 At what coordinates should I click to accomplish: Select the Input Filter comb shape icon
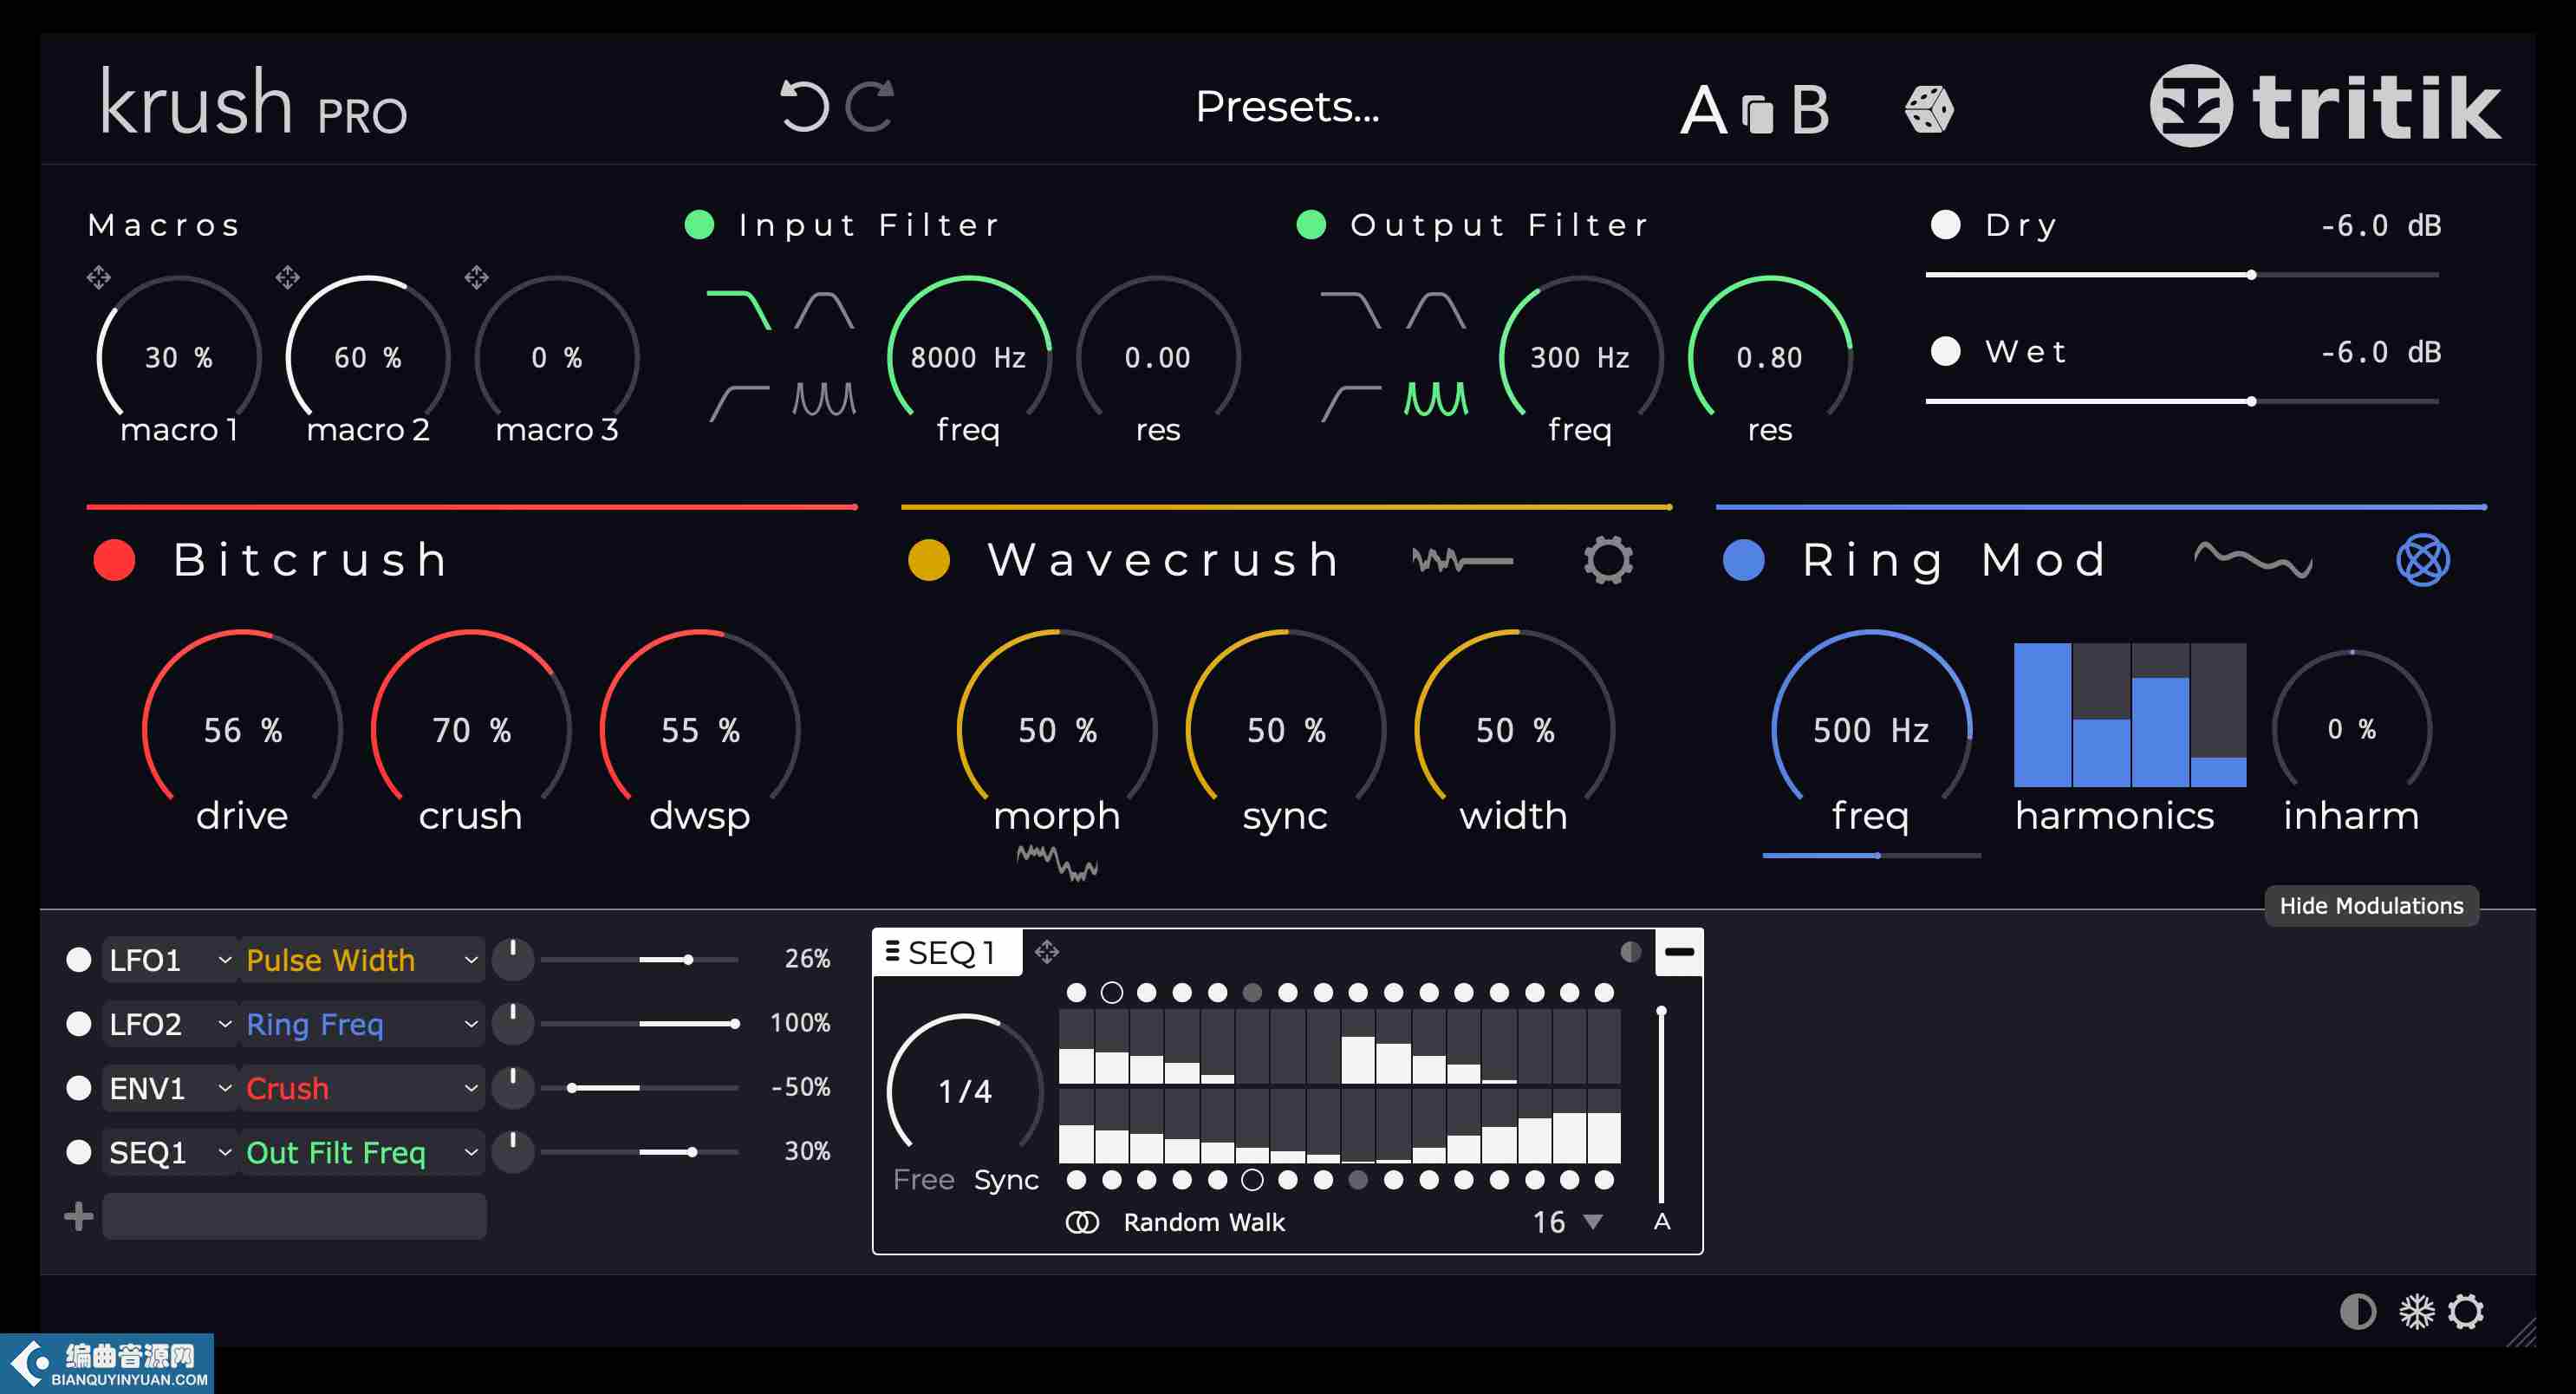coord(824,399)
